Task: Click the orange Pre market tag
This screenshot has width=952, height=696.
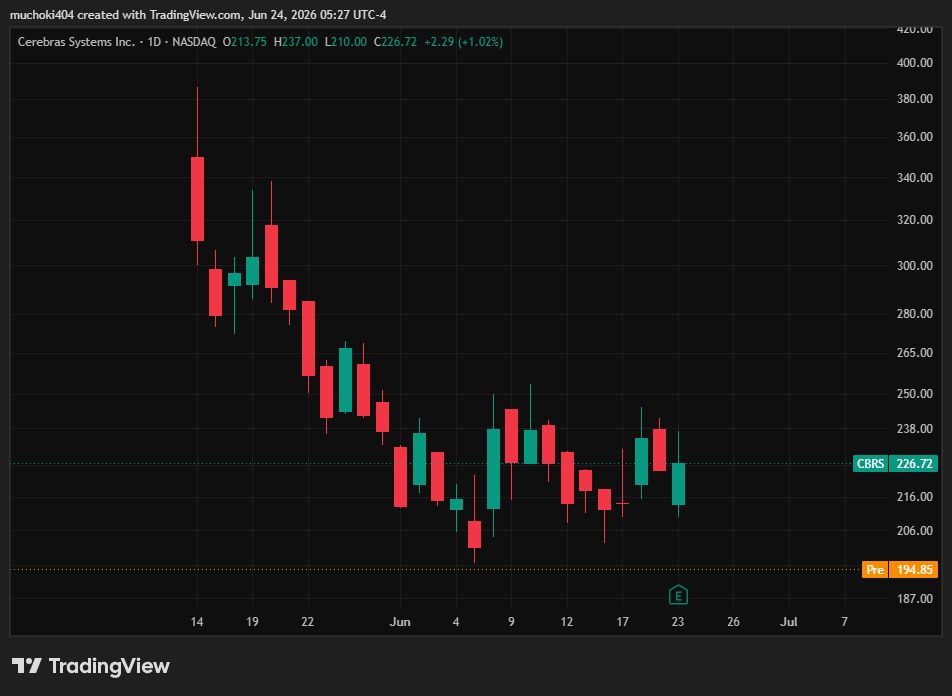Action: click(875, 570)
